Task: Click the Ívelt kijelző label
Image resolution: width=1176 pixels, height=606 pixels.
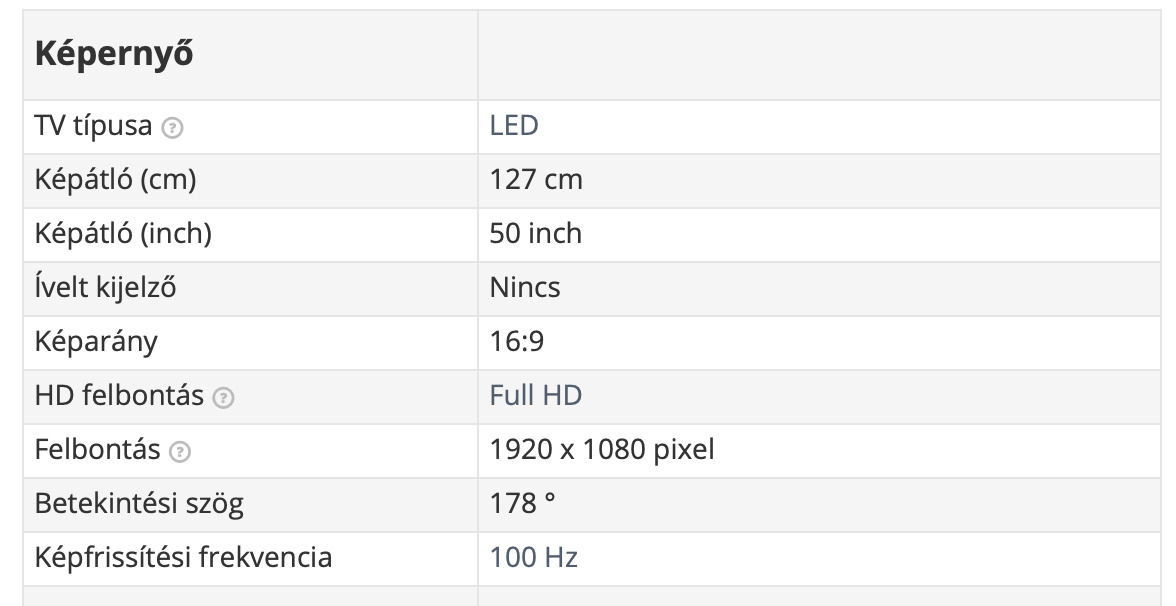Action: [106, 288]
